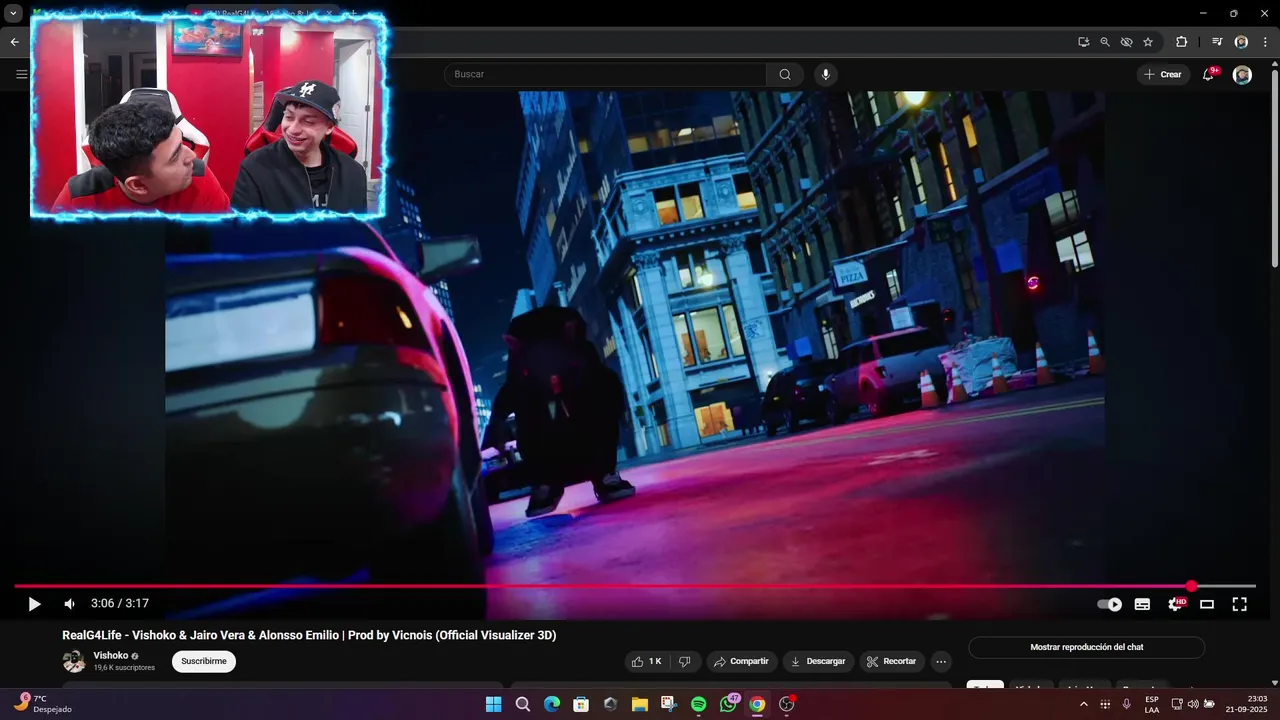This screenshot has width=1280, height=720.
Task: Open Chrome three-dot menu
Action: pyautogui.click(x=1265, y=42)
